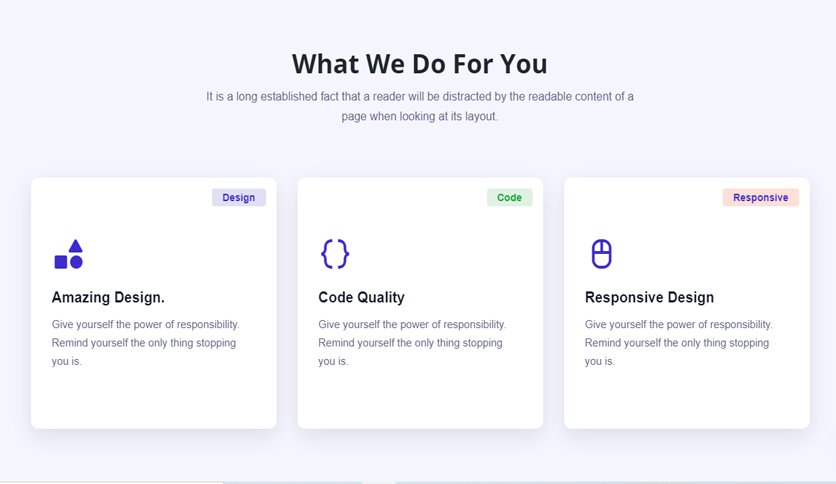Click the curly braces code icon
The width and height of the screenshot is (836, 484).
click(335, 254)
